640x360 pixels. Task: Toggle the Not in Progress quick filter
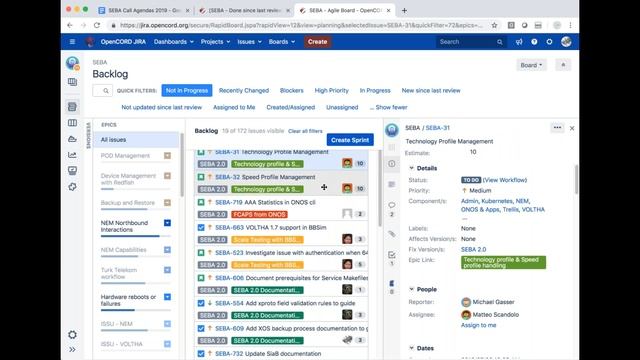(187, 91)
